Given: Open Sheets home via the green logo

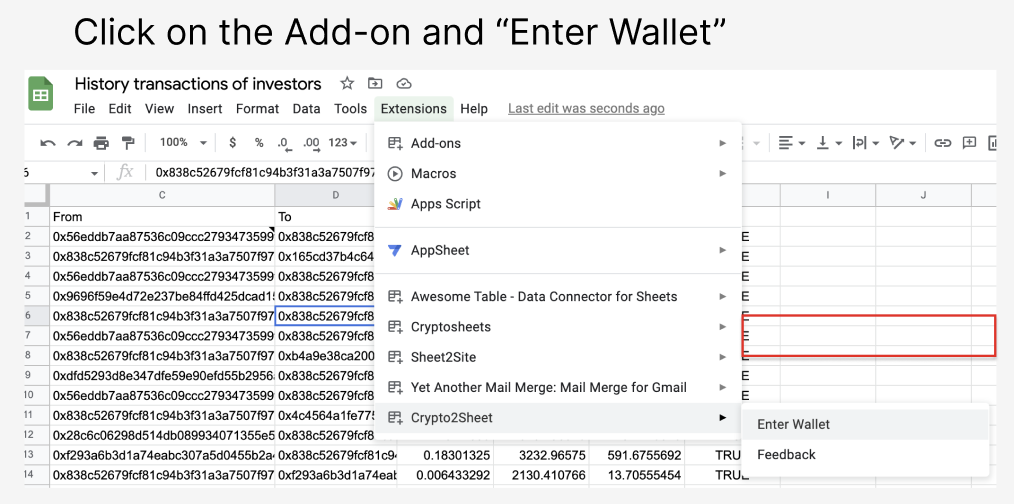Looking at the screenshot, I should [41, 94].
